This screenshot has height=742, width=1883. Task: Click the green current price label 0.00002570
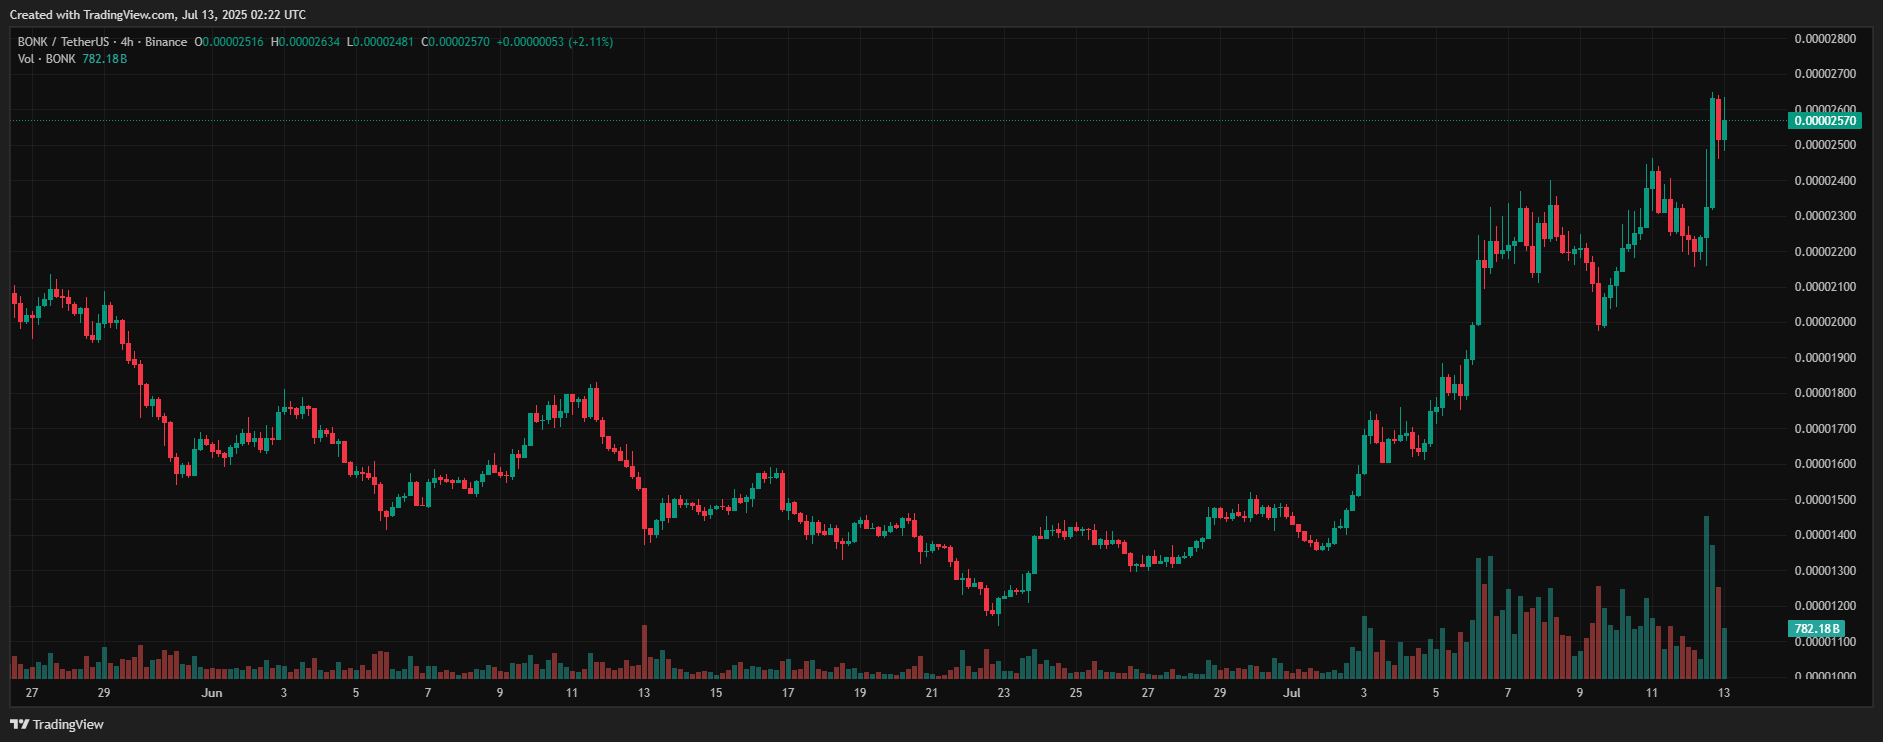1824,121
